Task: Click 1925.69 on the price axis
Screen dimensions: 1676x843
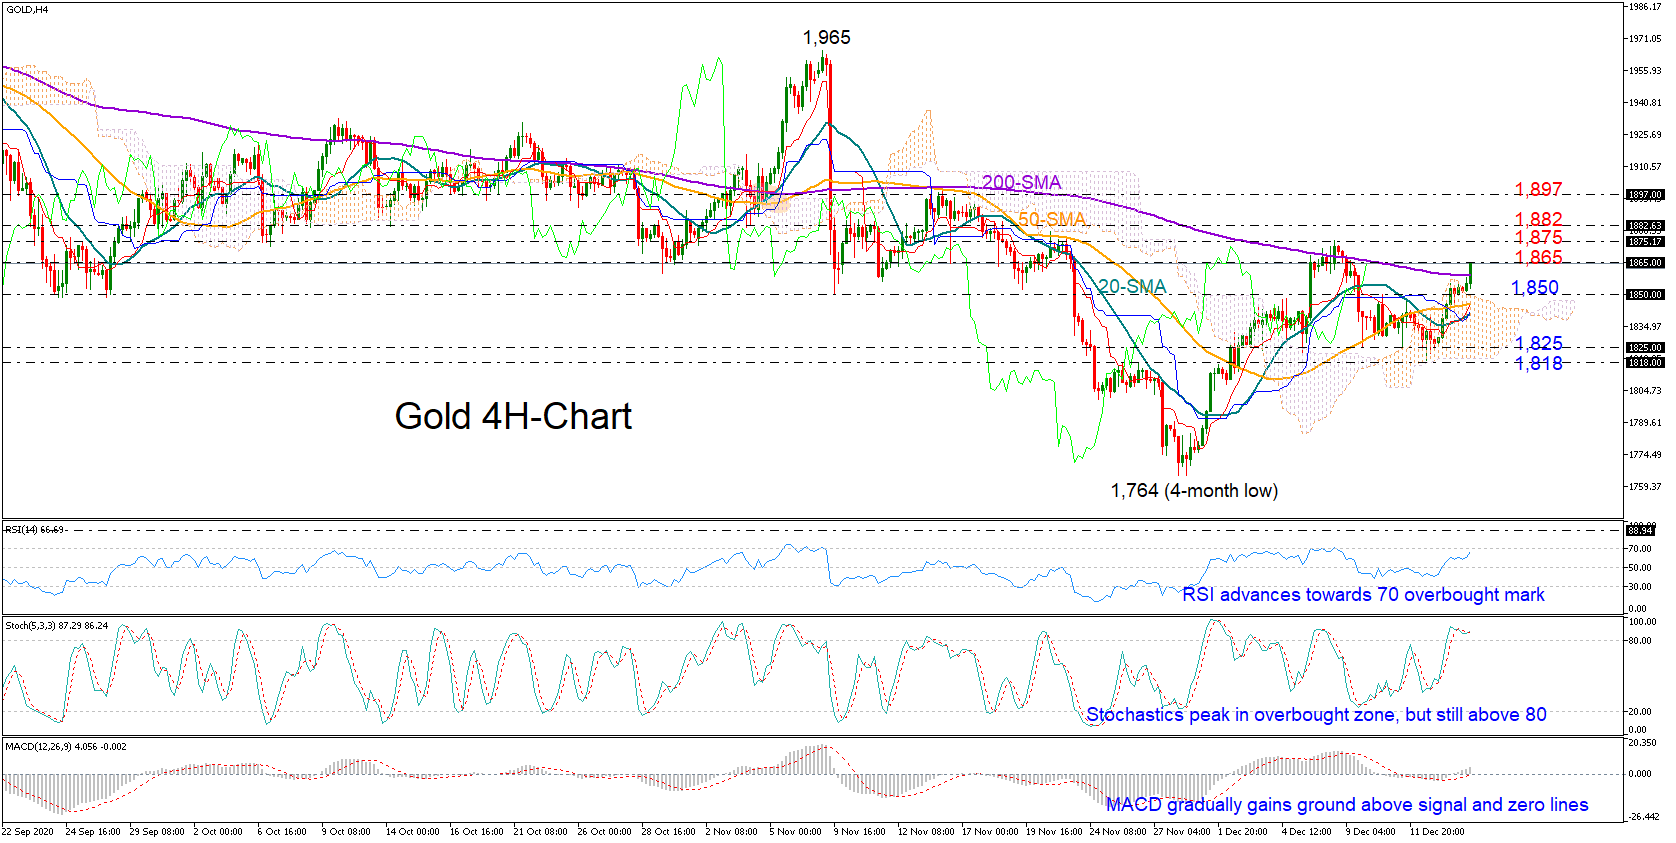Action: click(1645, 135)
